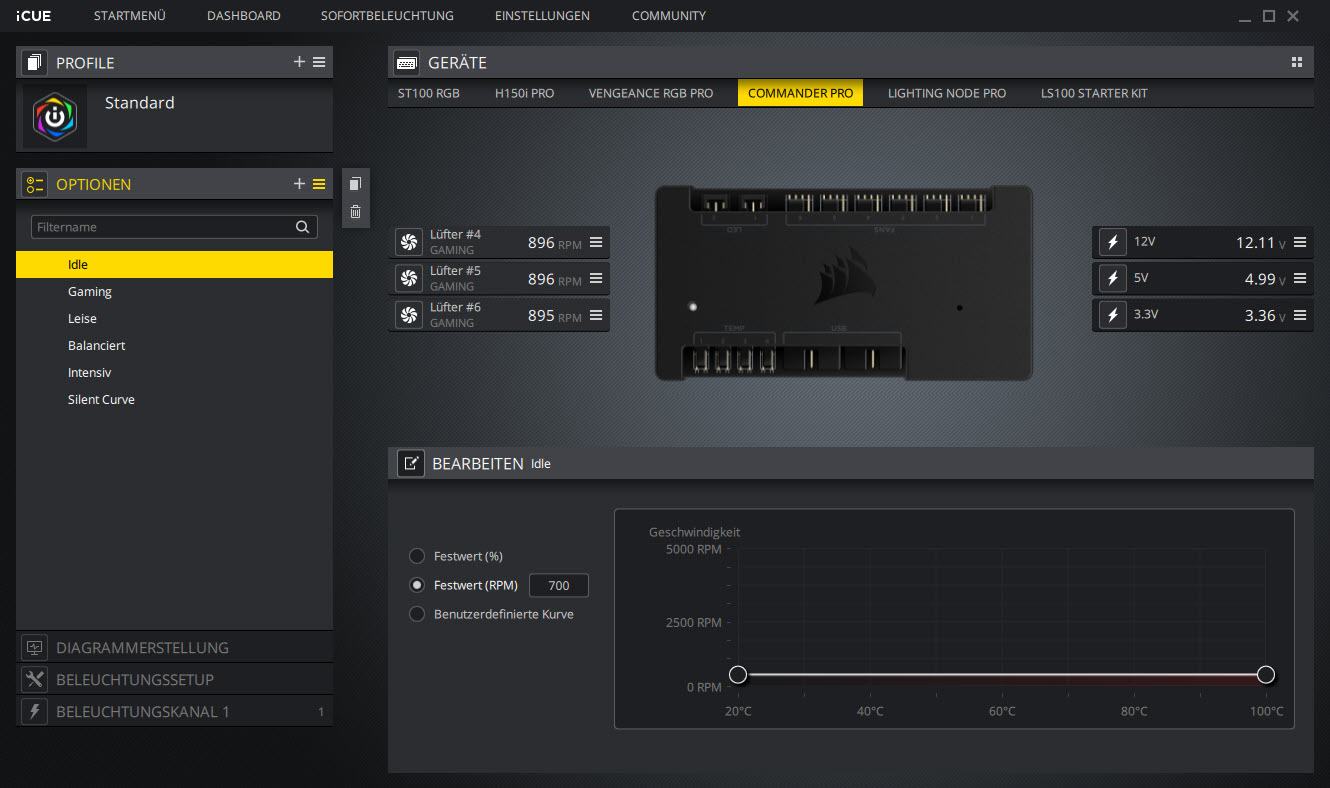Click the RPM value field showing 700
The image size is (1330, 788).
click(559, 585)
